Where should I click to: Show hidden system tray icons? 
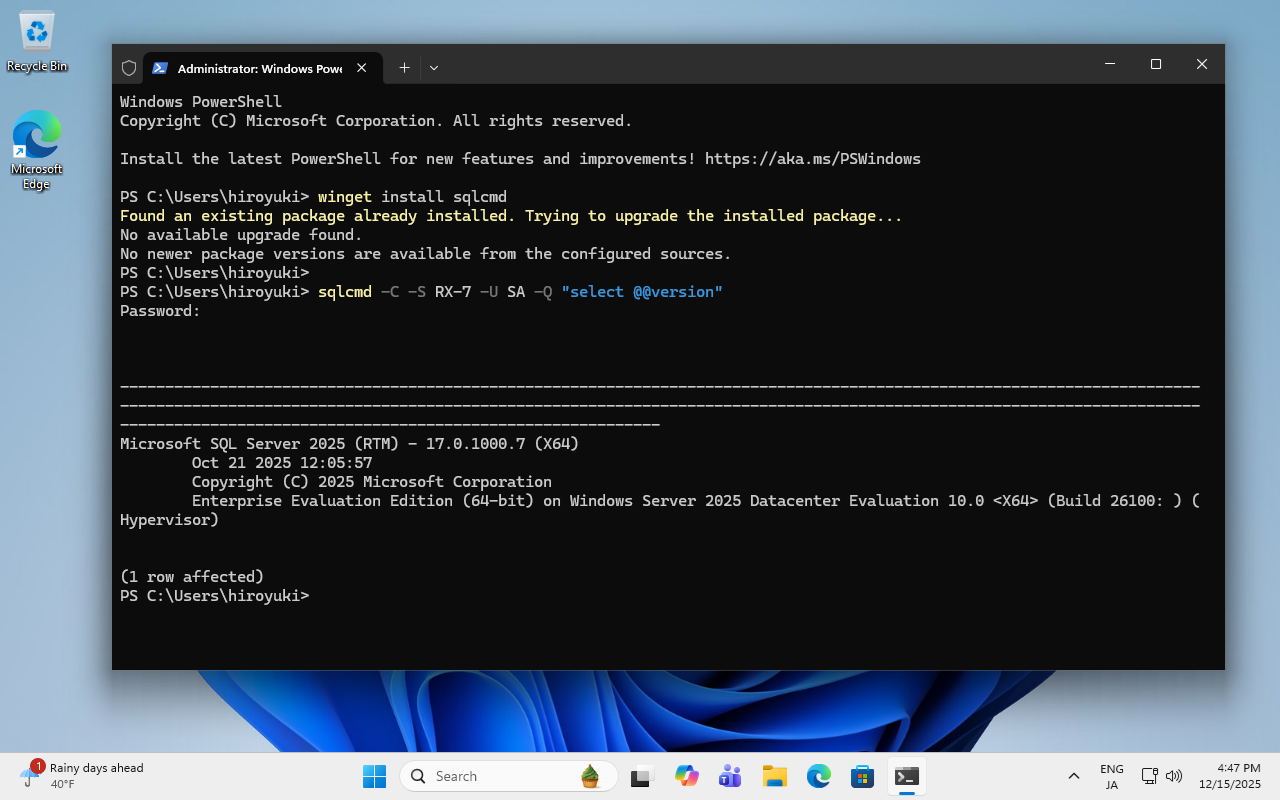[x=1074, y=776]
